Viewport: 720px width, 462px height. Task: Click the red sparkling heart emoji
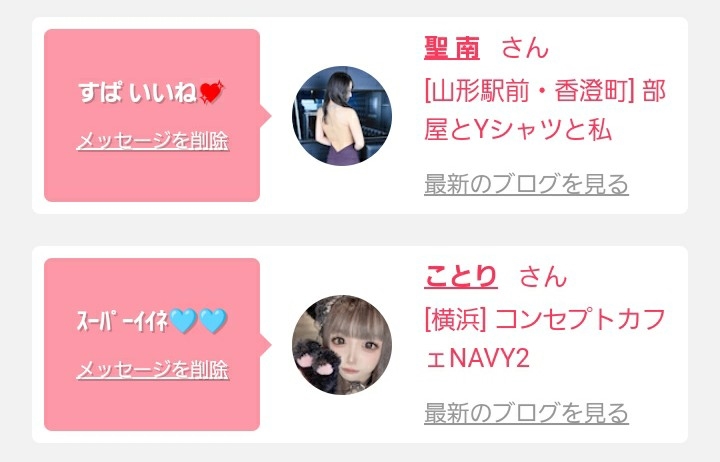point(212,92)
